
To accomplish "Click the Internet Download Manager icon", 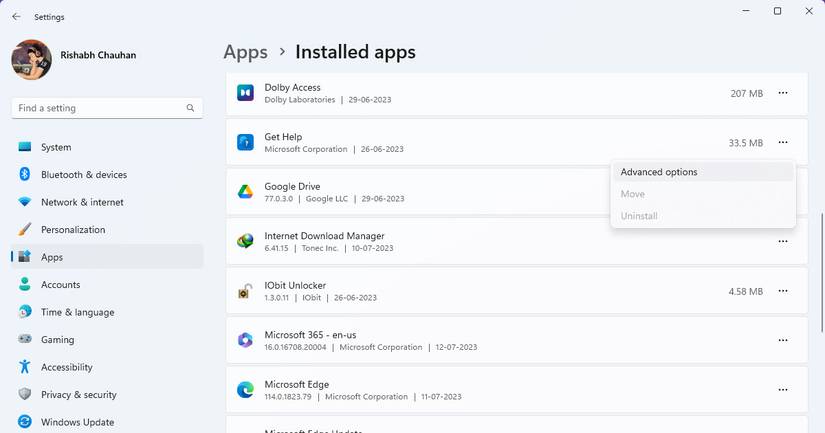I will coord(245,241).
